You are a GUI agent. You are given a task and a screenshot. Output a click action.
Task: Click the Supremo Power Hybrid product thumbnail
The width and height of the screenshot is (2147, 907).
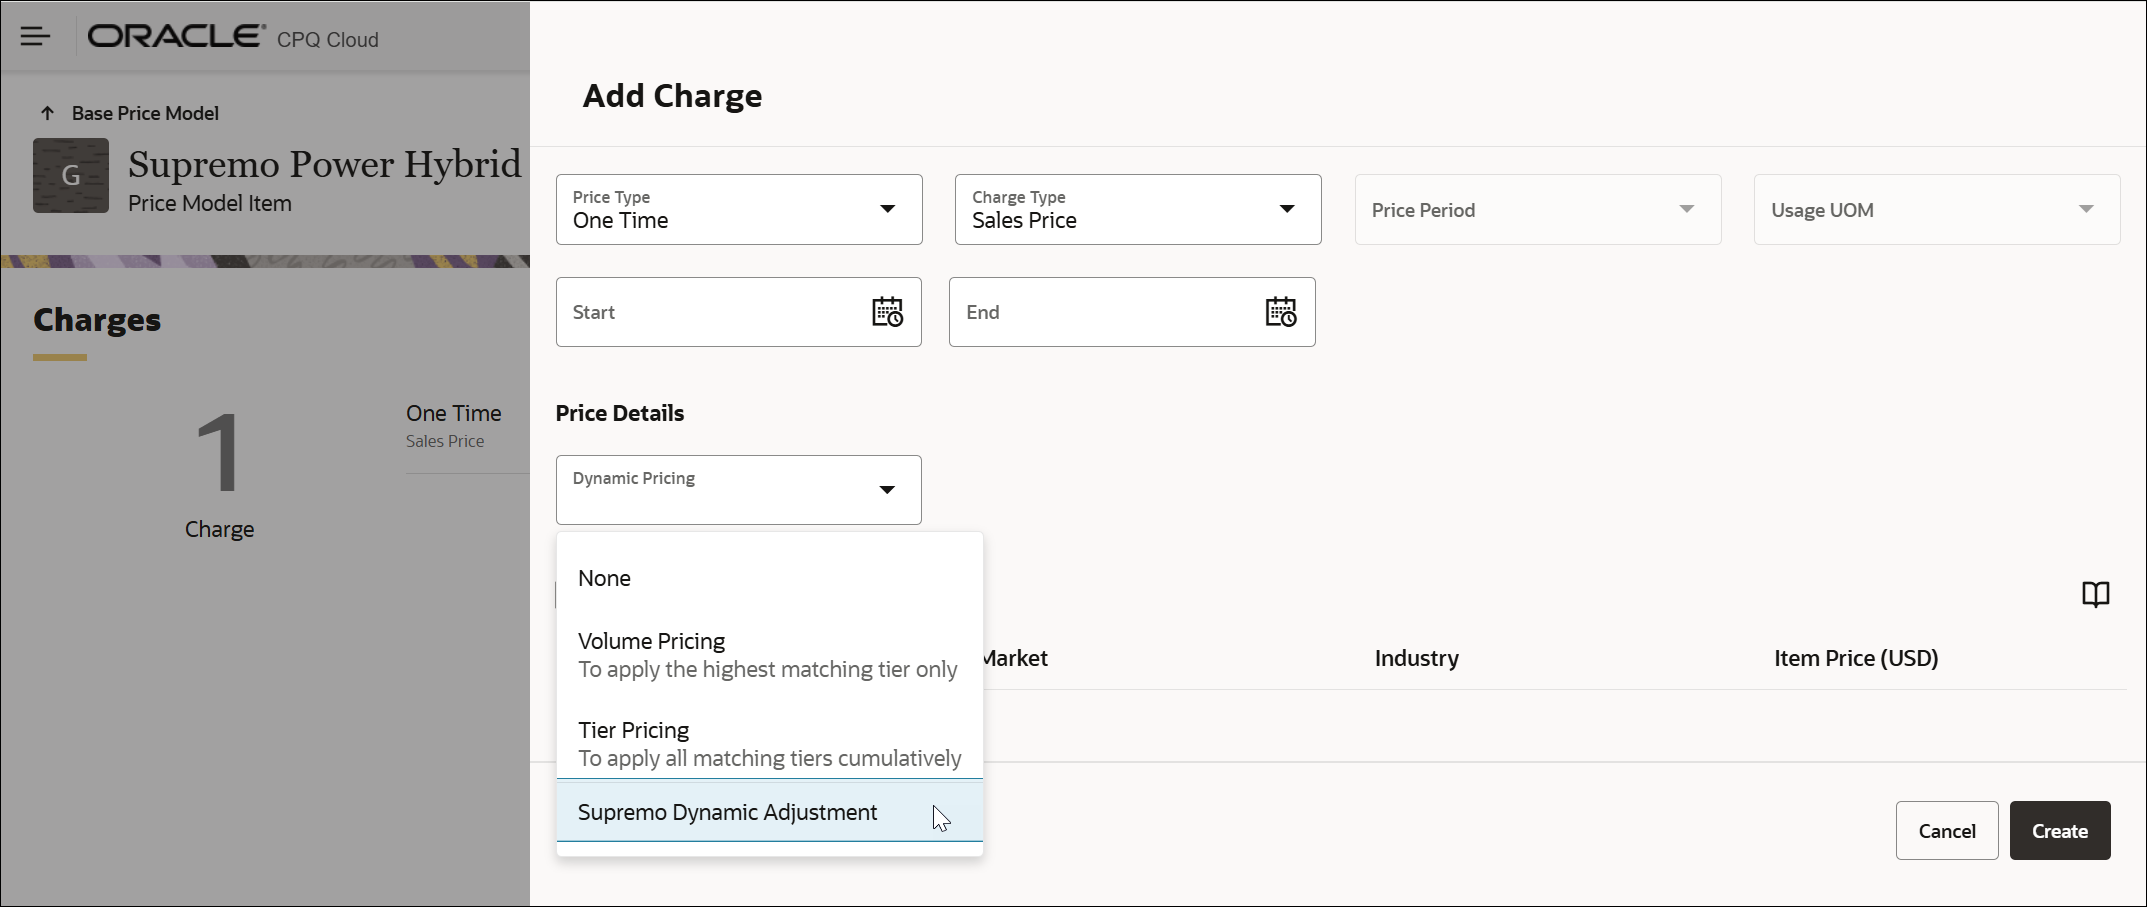(x=70, y=175)
